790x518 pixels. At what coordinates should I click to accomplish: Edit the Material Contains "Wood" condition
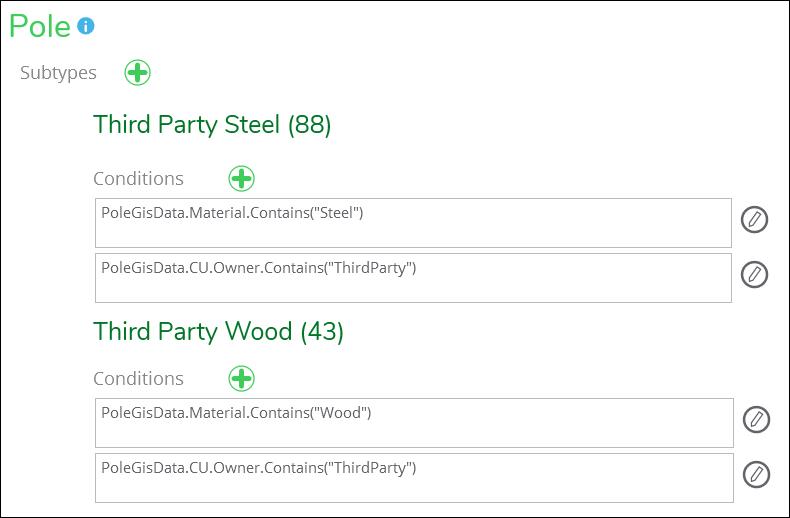tap(756, 419)
